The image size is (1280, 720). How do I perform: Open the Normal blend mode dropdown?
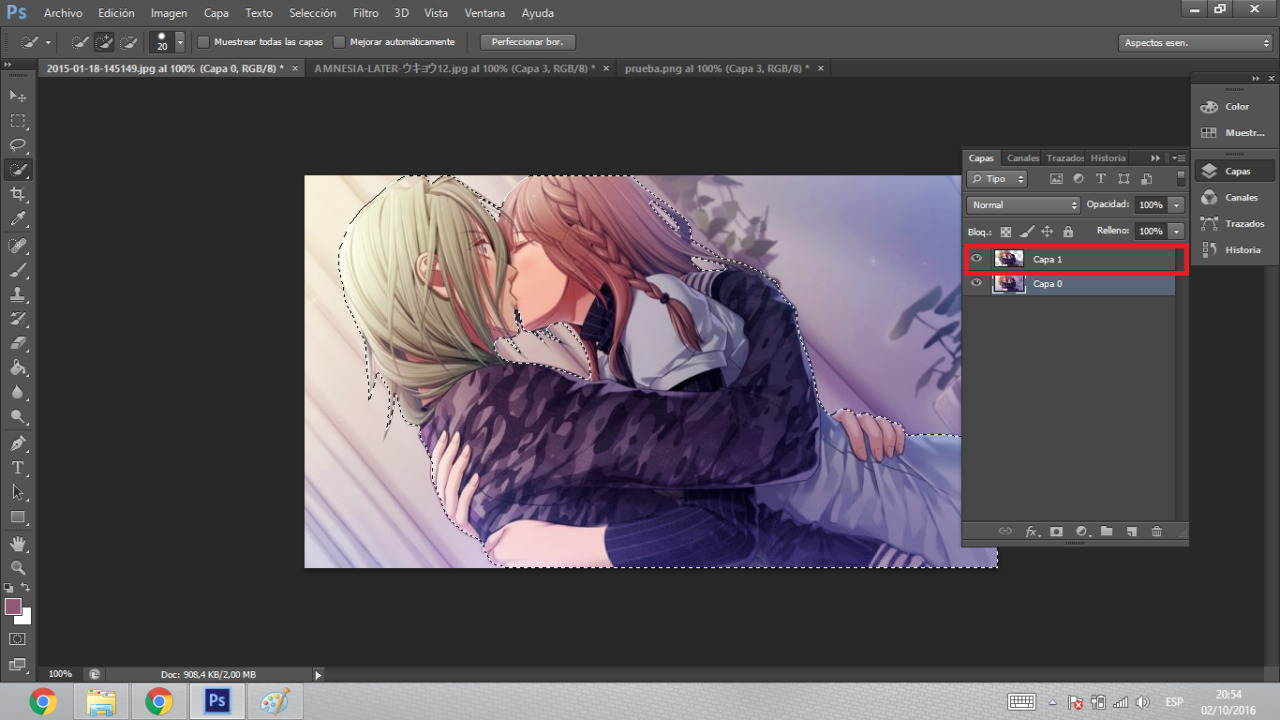(1023, 205)
